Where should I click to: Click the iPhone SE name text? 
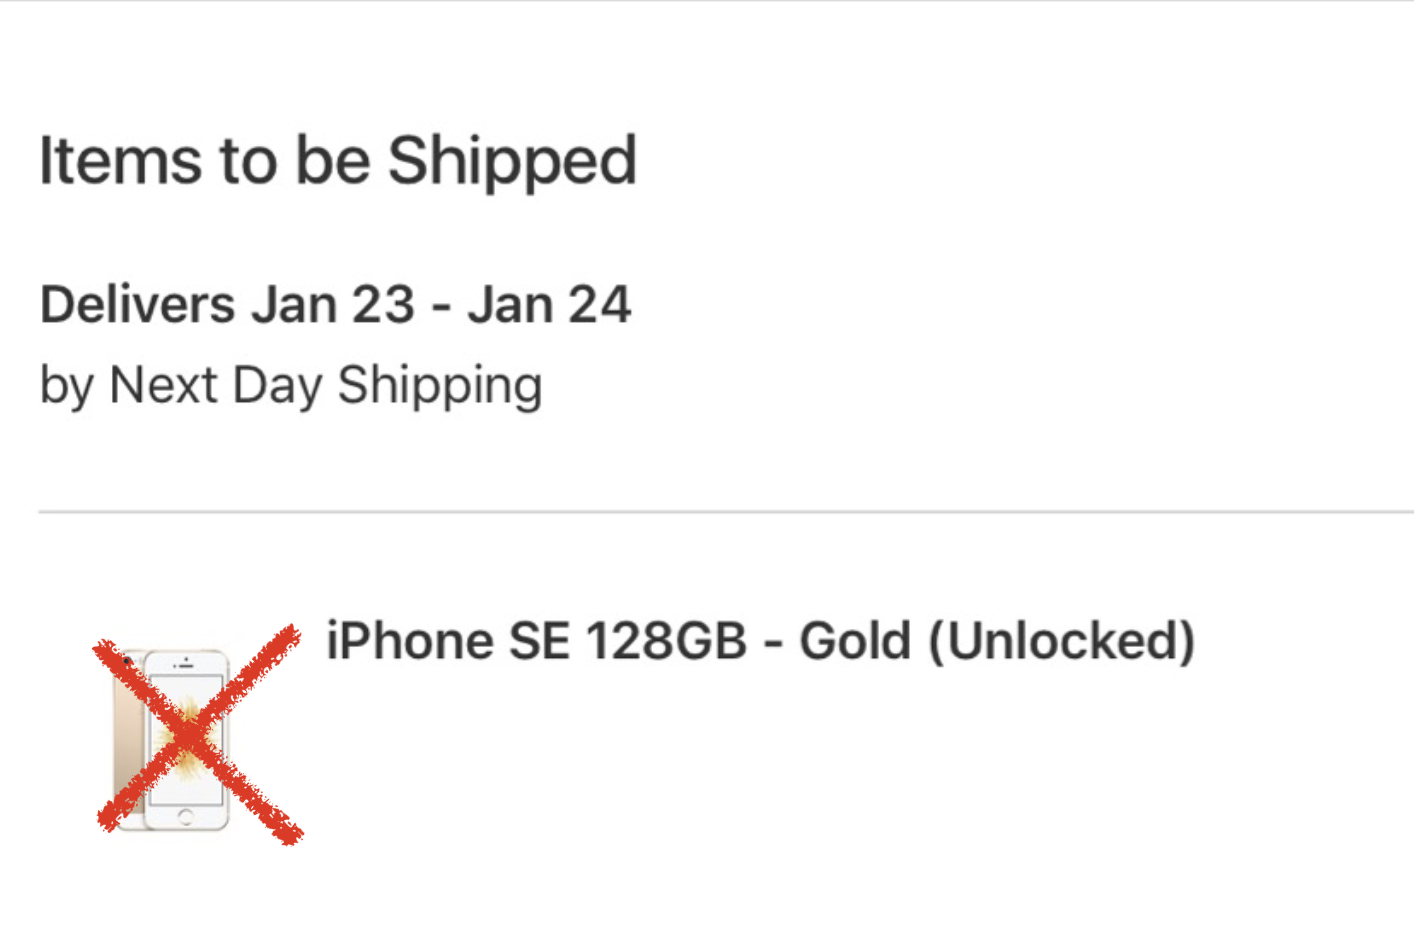coord(449,641)
